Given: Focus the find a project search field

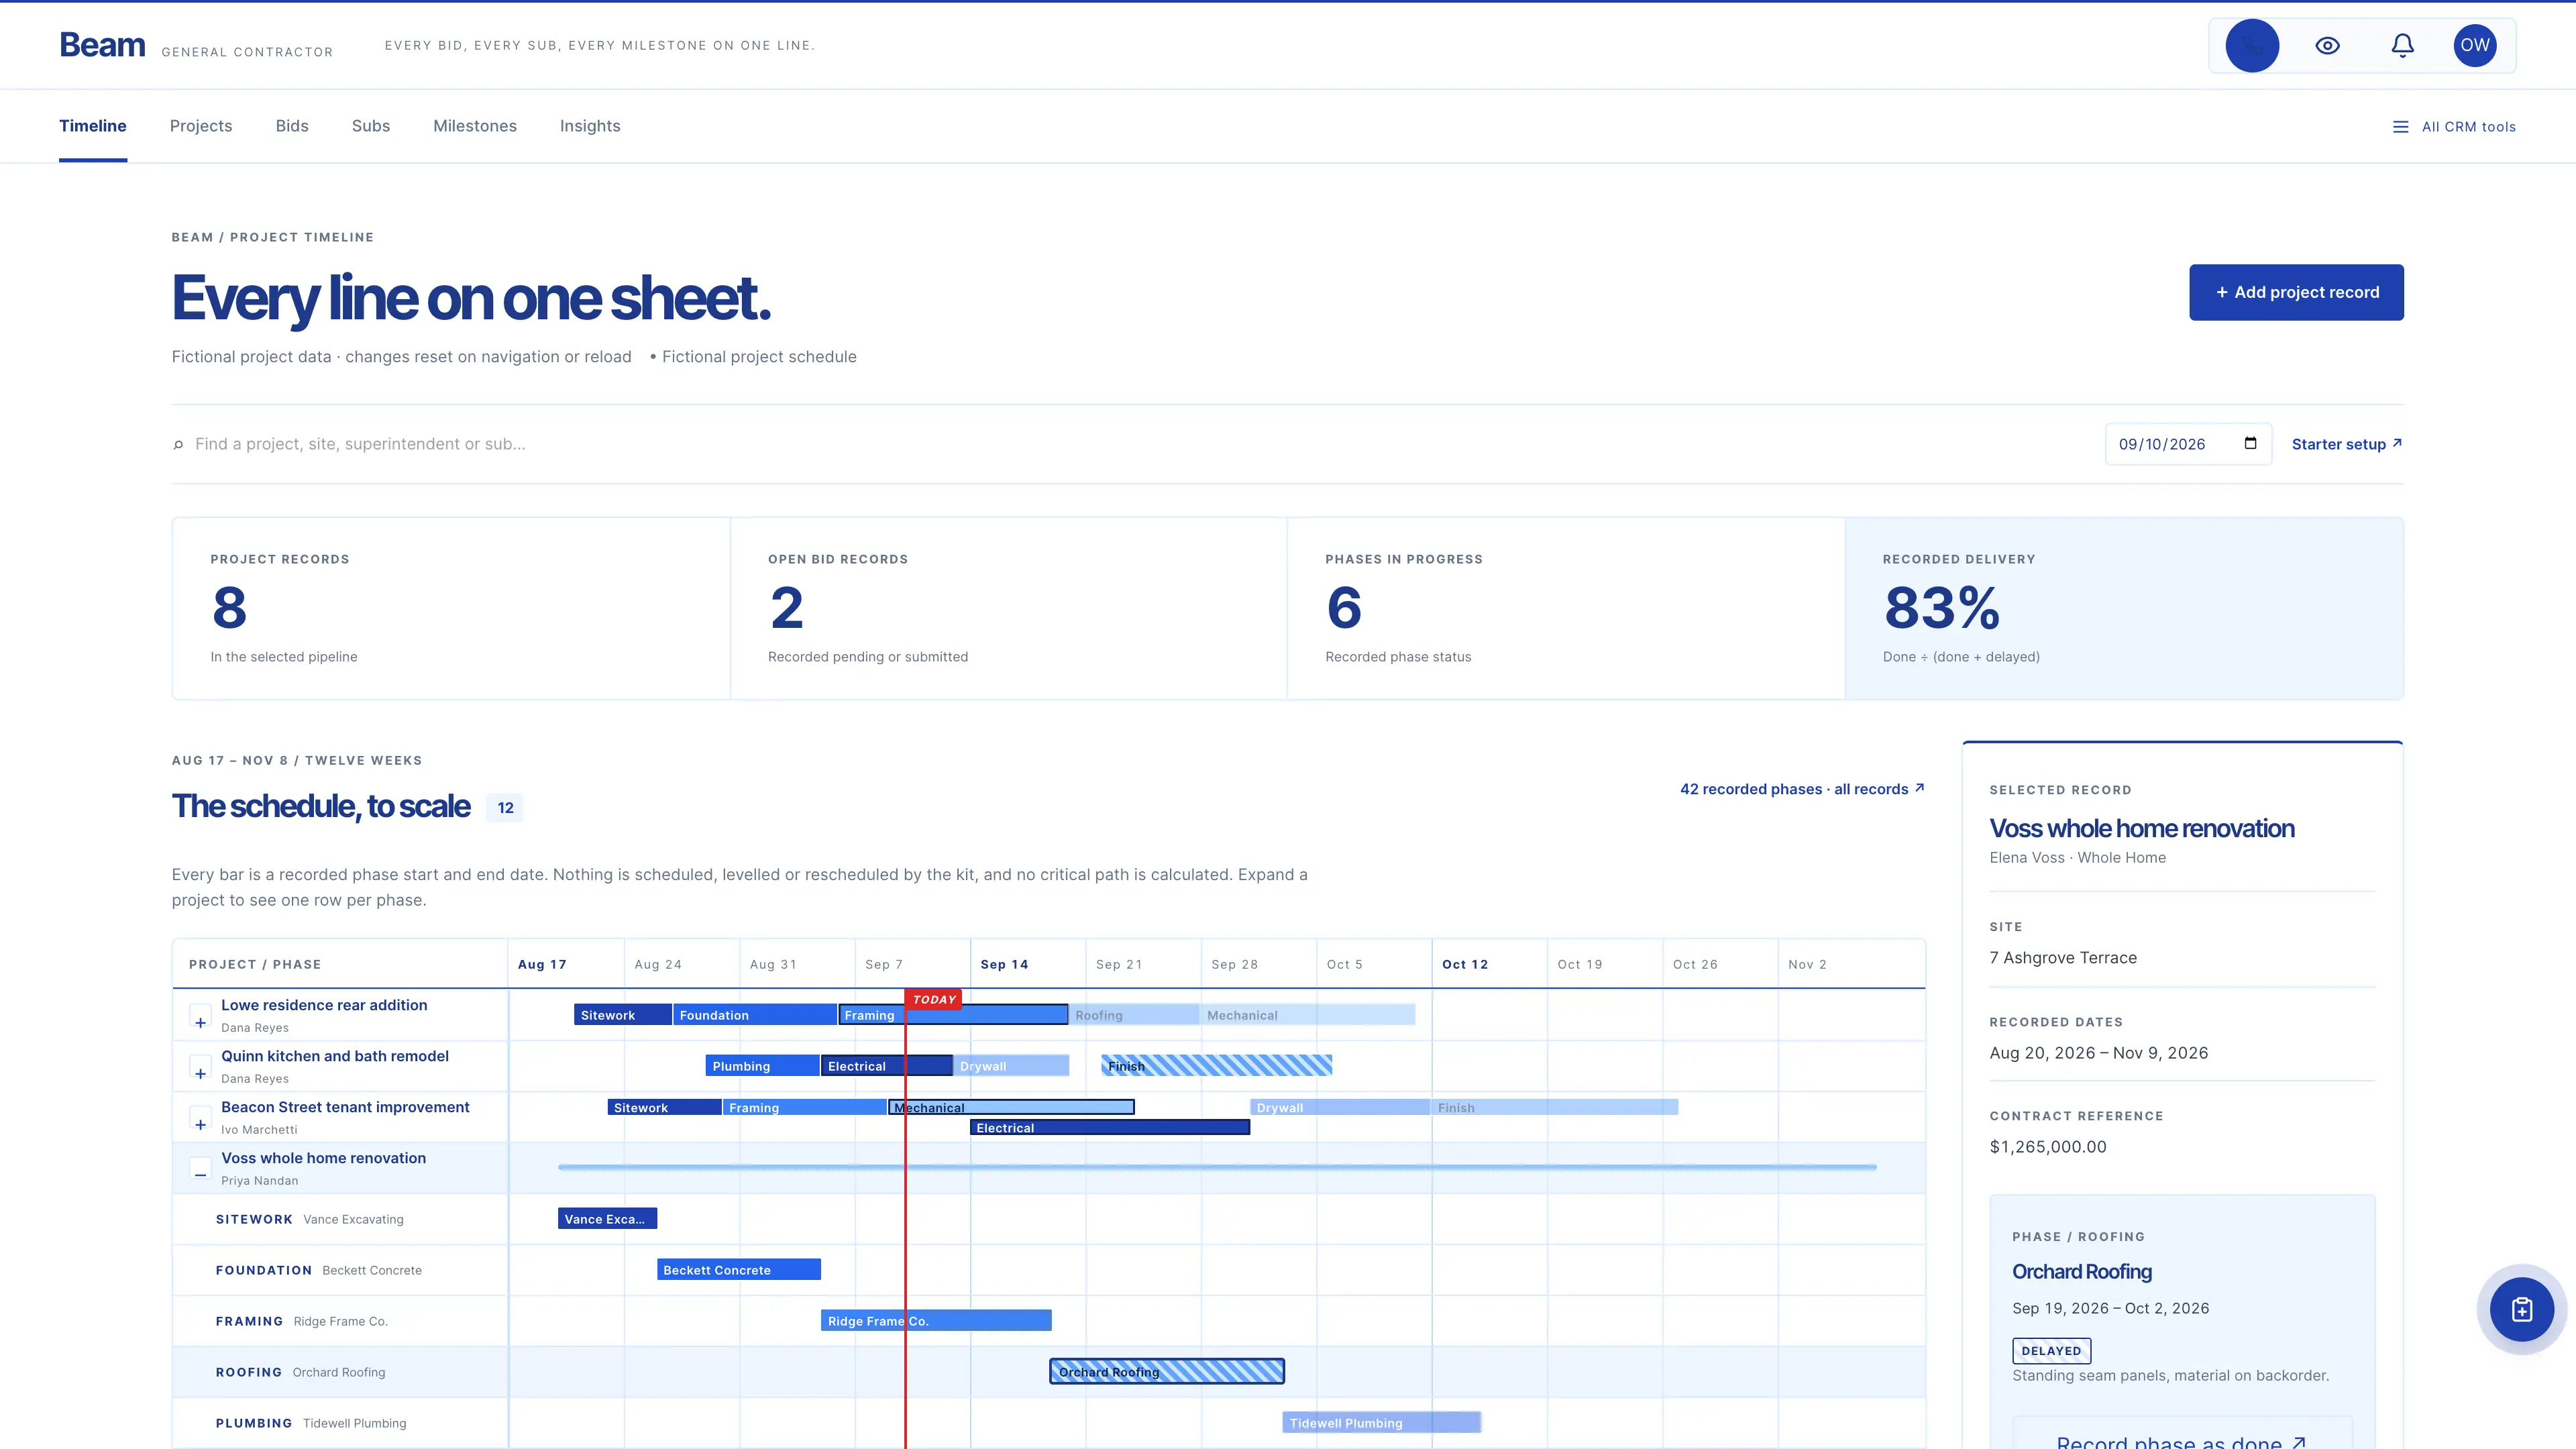Looking at the screenshot, I should (x=1130, y=444).
